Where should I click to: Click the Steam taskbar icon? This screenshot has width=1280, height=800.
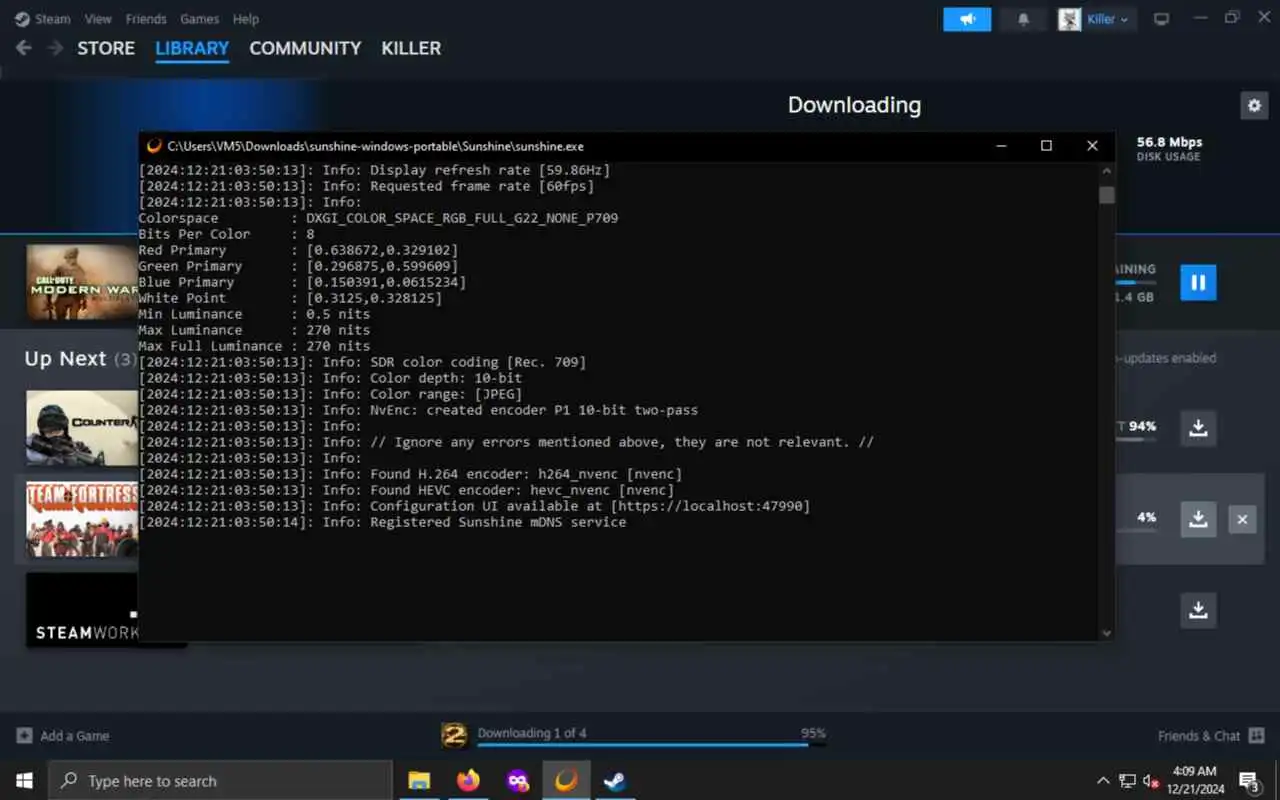click(615, 780)
